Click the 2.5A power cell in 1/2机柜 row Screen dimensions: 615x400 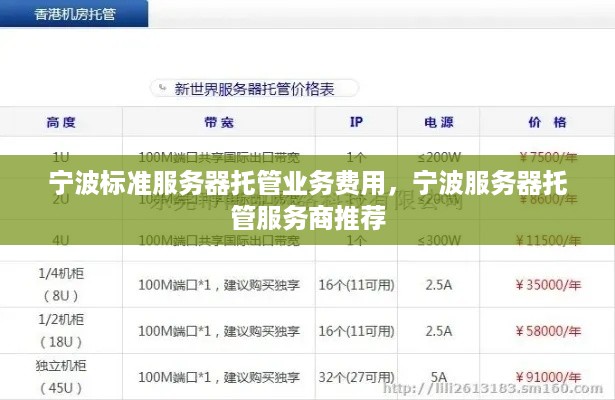pos(439,331)
